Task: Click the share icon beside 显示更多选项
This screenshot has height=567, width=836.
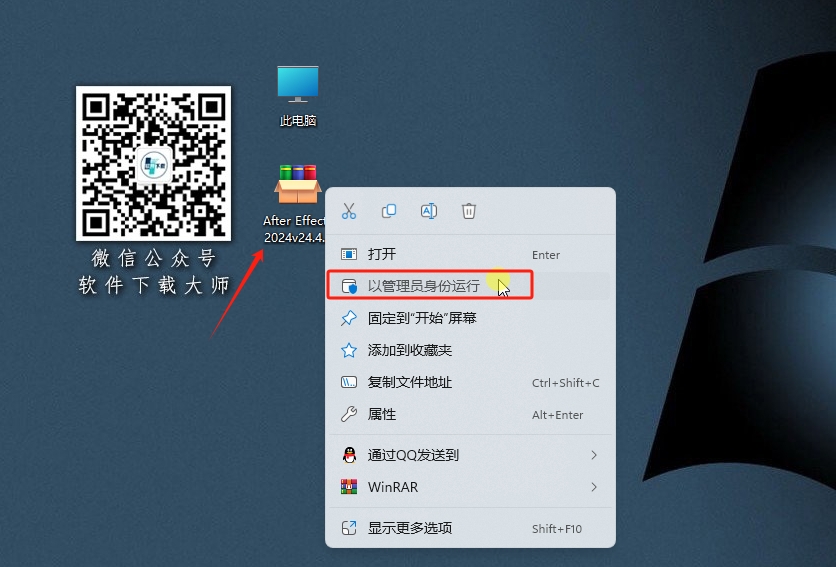Action: 349,528
